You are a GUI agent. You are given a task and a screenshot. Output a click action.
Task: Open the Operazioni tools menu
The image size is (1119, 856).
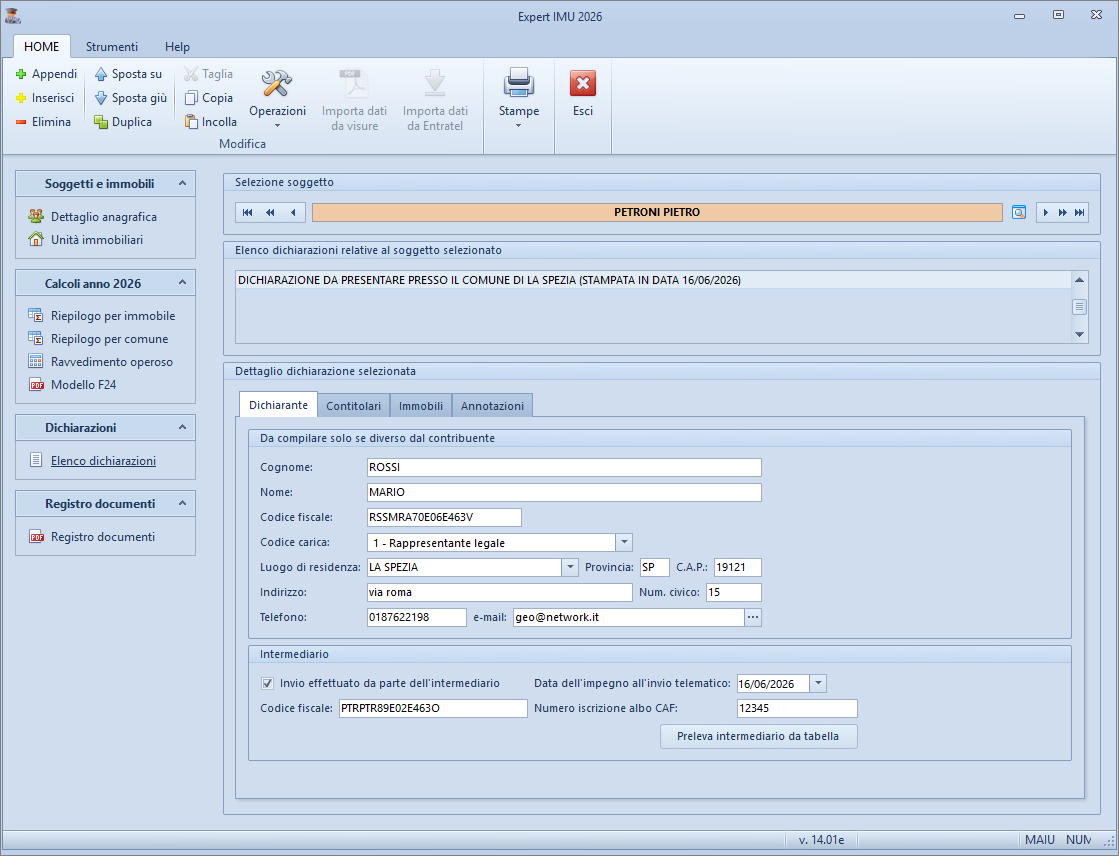(x=277, y=97)
